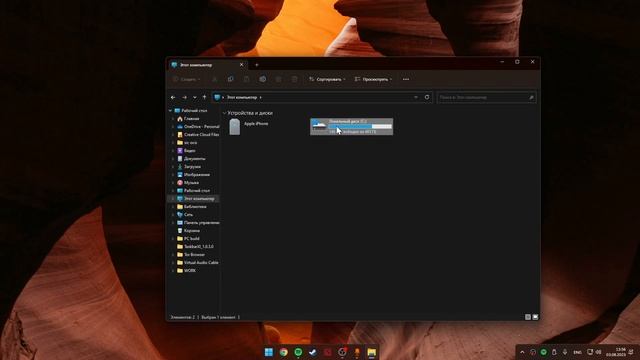Click the headphones icon in system tray
Screen dimensions: 640x360
click(533, 352)
